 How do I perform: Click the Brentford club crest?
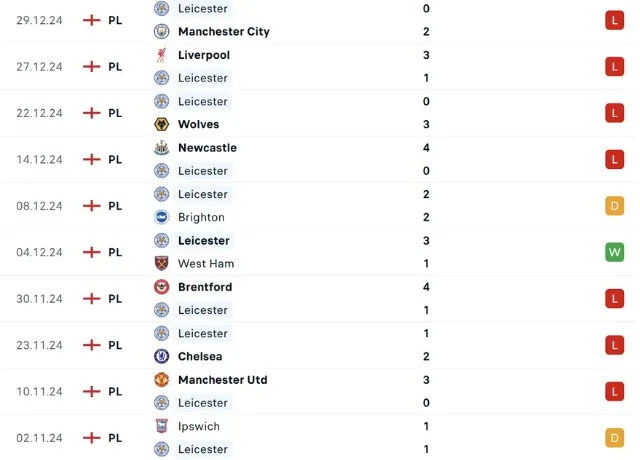tap(161, 287)
